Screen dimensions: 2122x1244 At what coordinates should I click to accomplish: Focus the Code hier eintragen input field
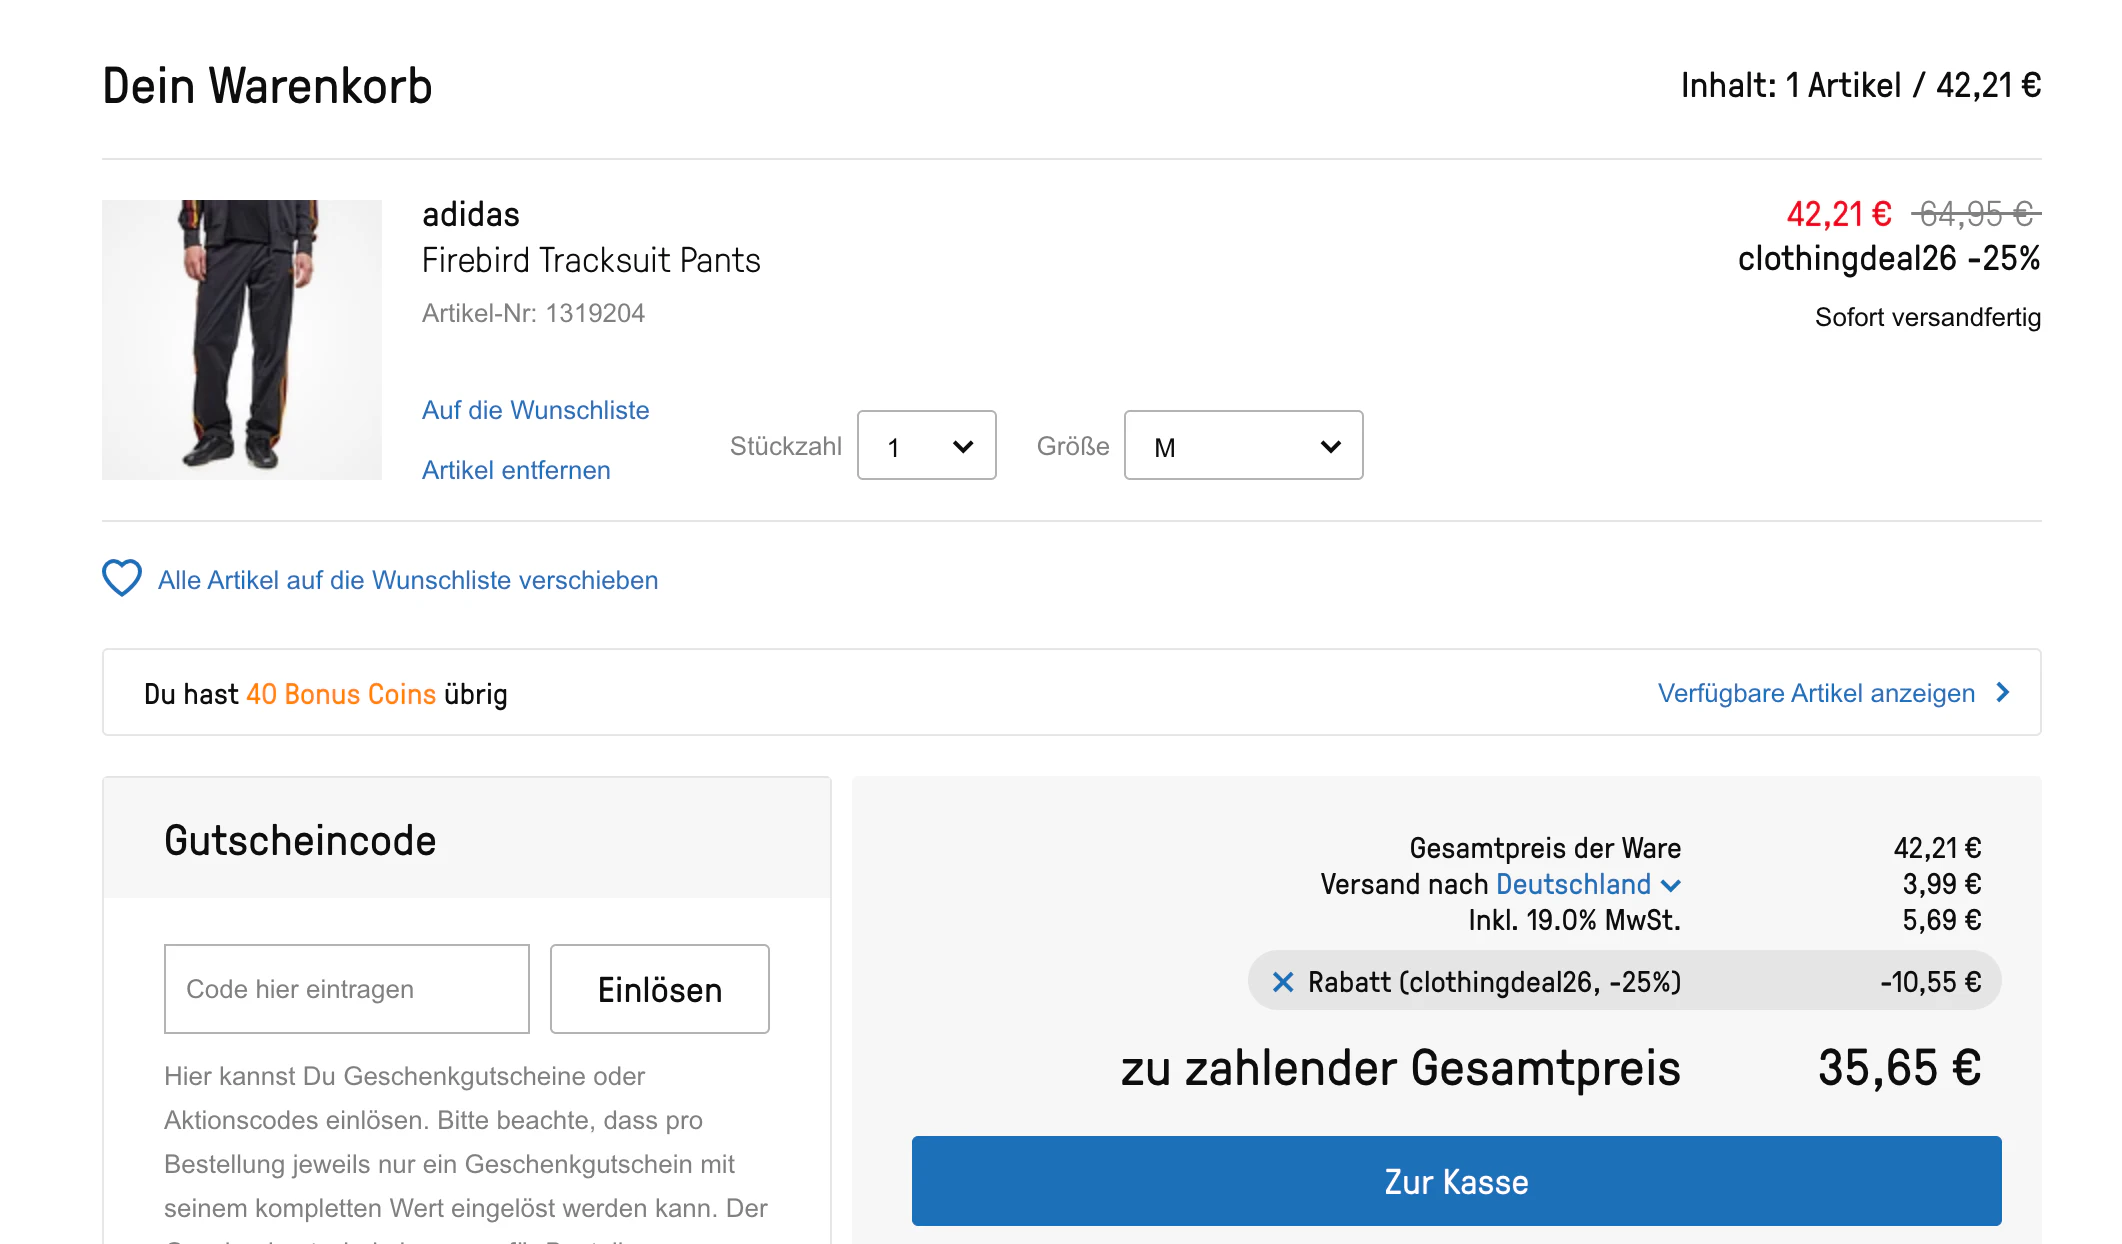pyautogui.click(x=347, y=989)
